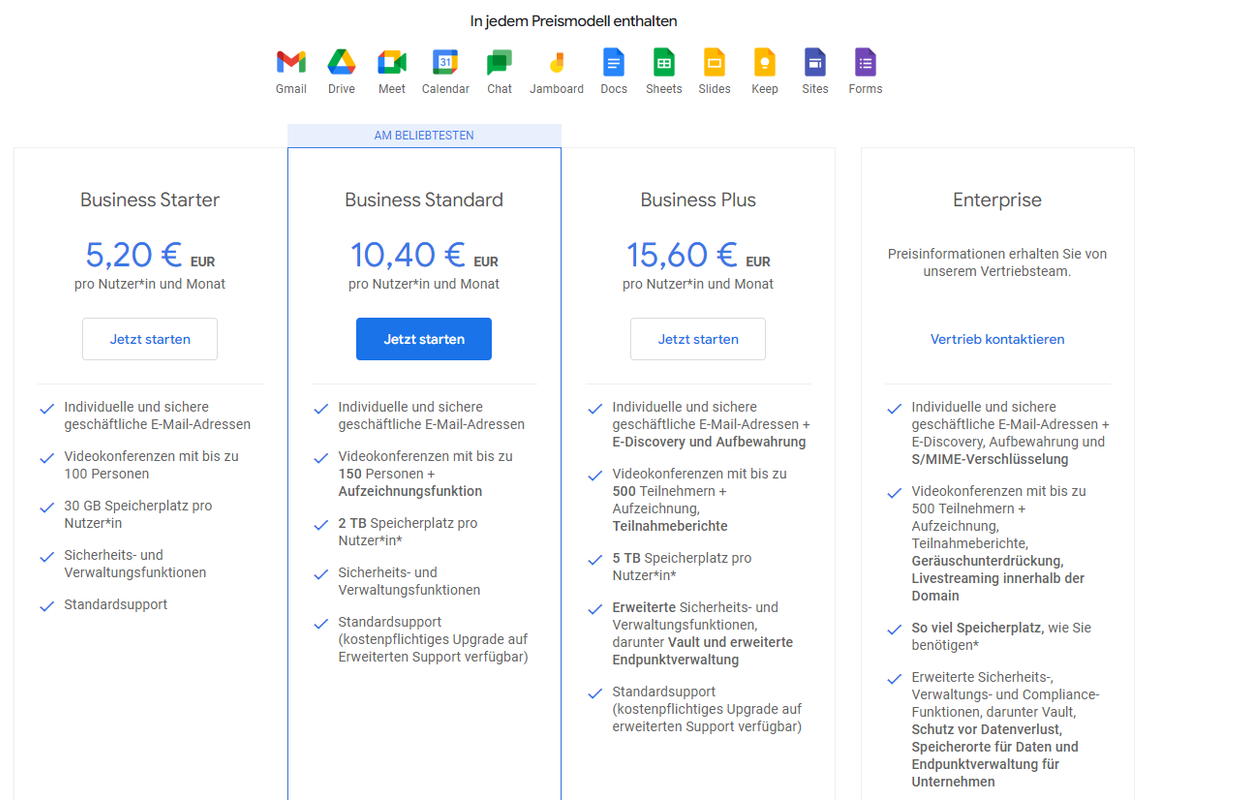Click Enterprise 'Preisinformationen erhalten Sie' text
1248x800 pixels.
coord(997,262)
